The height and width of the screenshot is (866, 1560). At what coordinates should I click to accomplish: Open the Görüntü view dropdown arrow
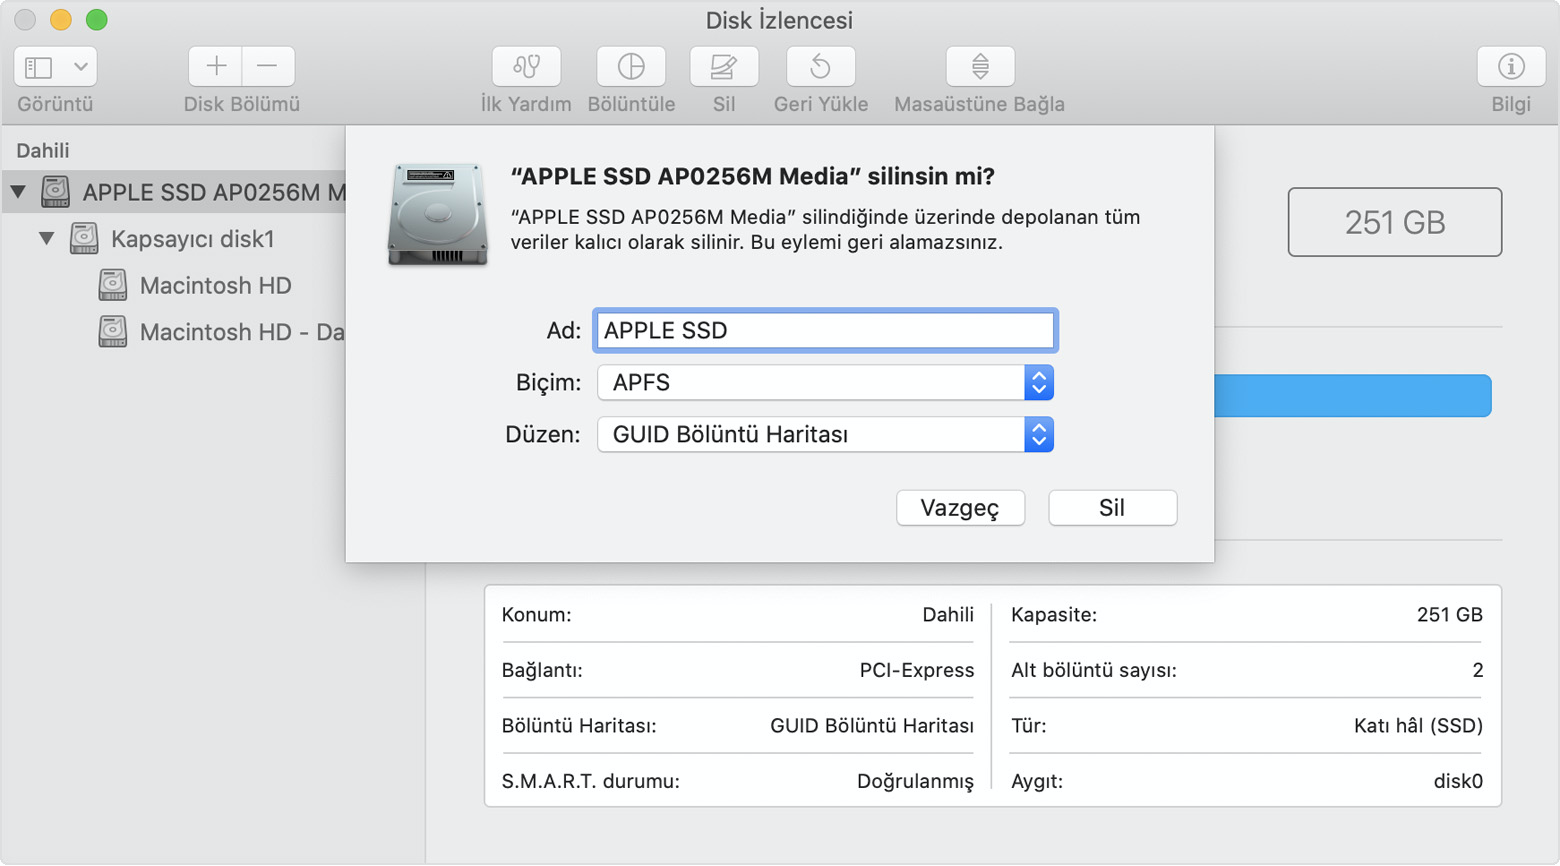[x=80, y=67]
